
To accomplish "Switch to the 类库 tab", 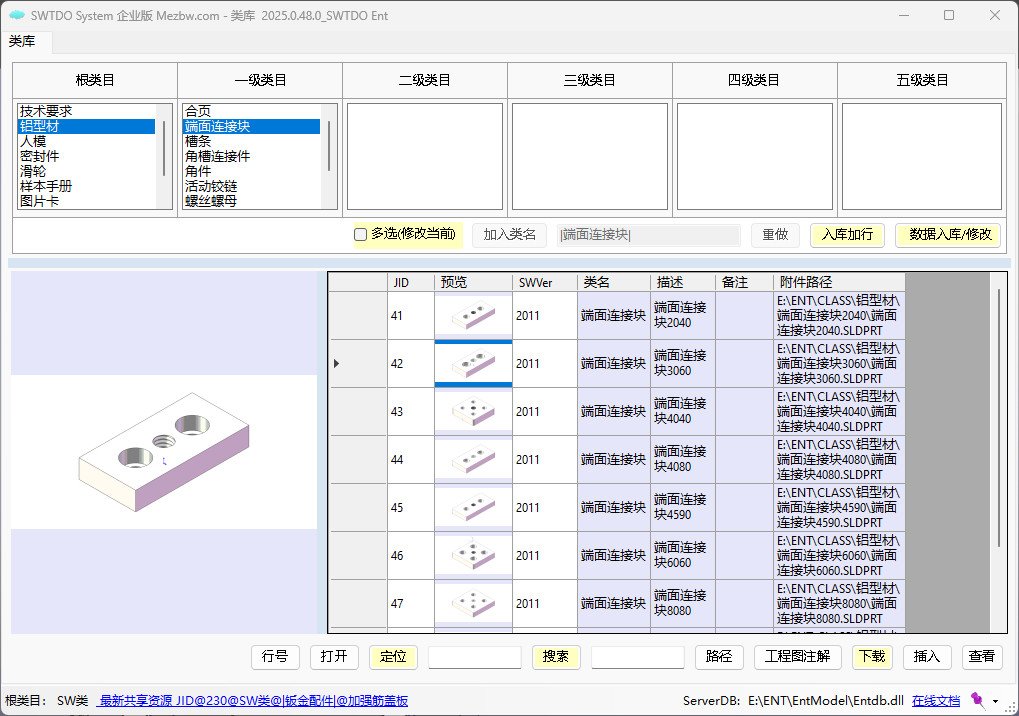I will coord(22,41).
